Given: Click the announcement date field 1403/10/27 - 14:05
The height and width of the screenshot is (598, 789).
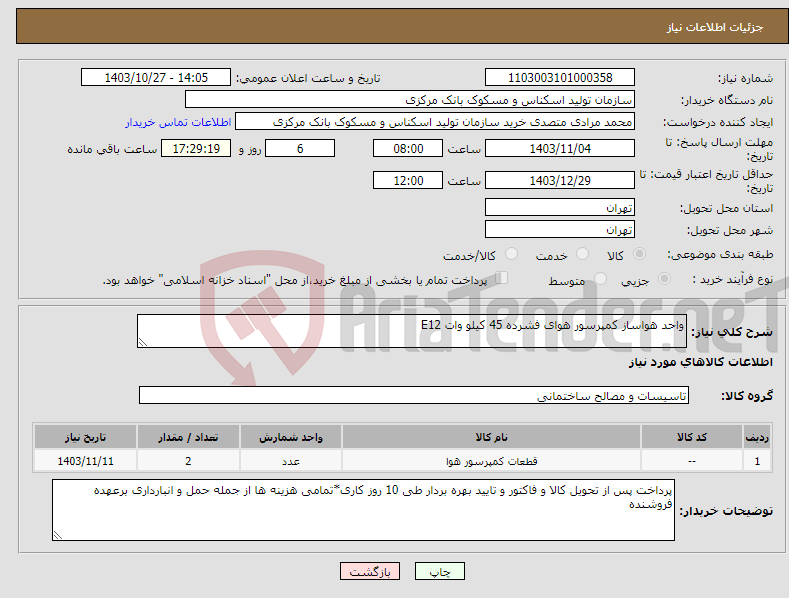Looking at the screenshot, I should pyautogui.click(x=156, y=78).
